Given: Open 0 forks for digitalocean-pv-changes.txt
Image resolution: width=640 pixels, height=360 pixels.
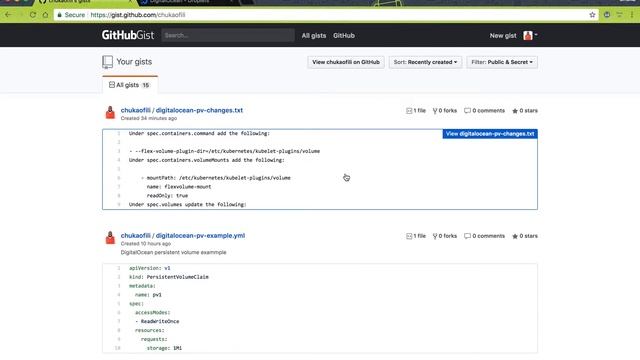Looking at the screenshot, I should click(x=444, y=111).
